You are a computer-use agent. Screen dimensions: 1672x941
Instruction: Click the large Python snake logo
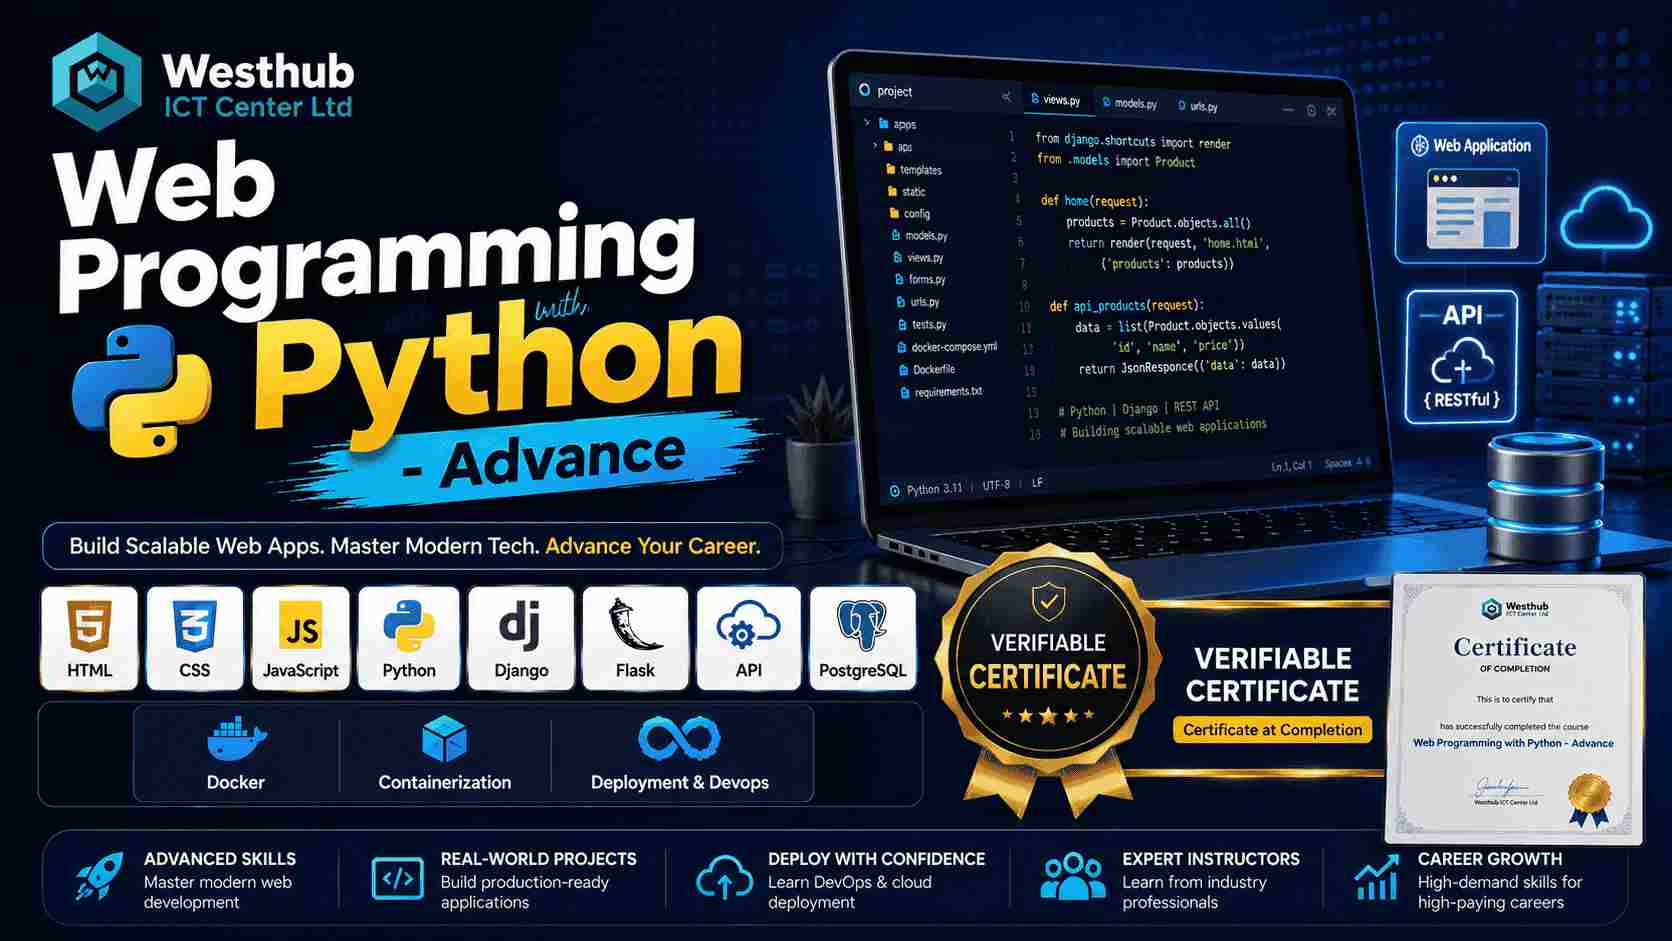tap(143, 392)
